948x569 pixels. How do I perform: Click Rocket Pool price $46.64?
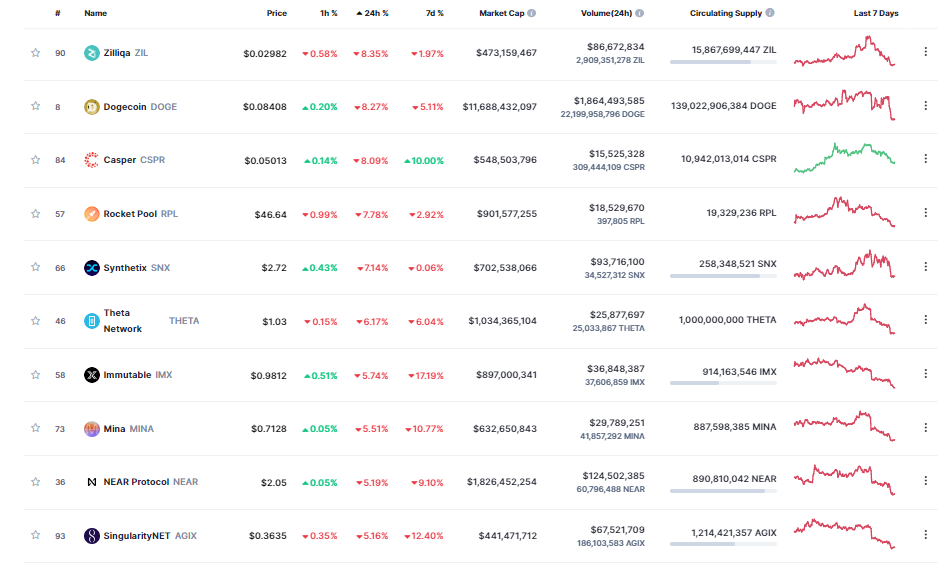click(x=270, y=214)
